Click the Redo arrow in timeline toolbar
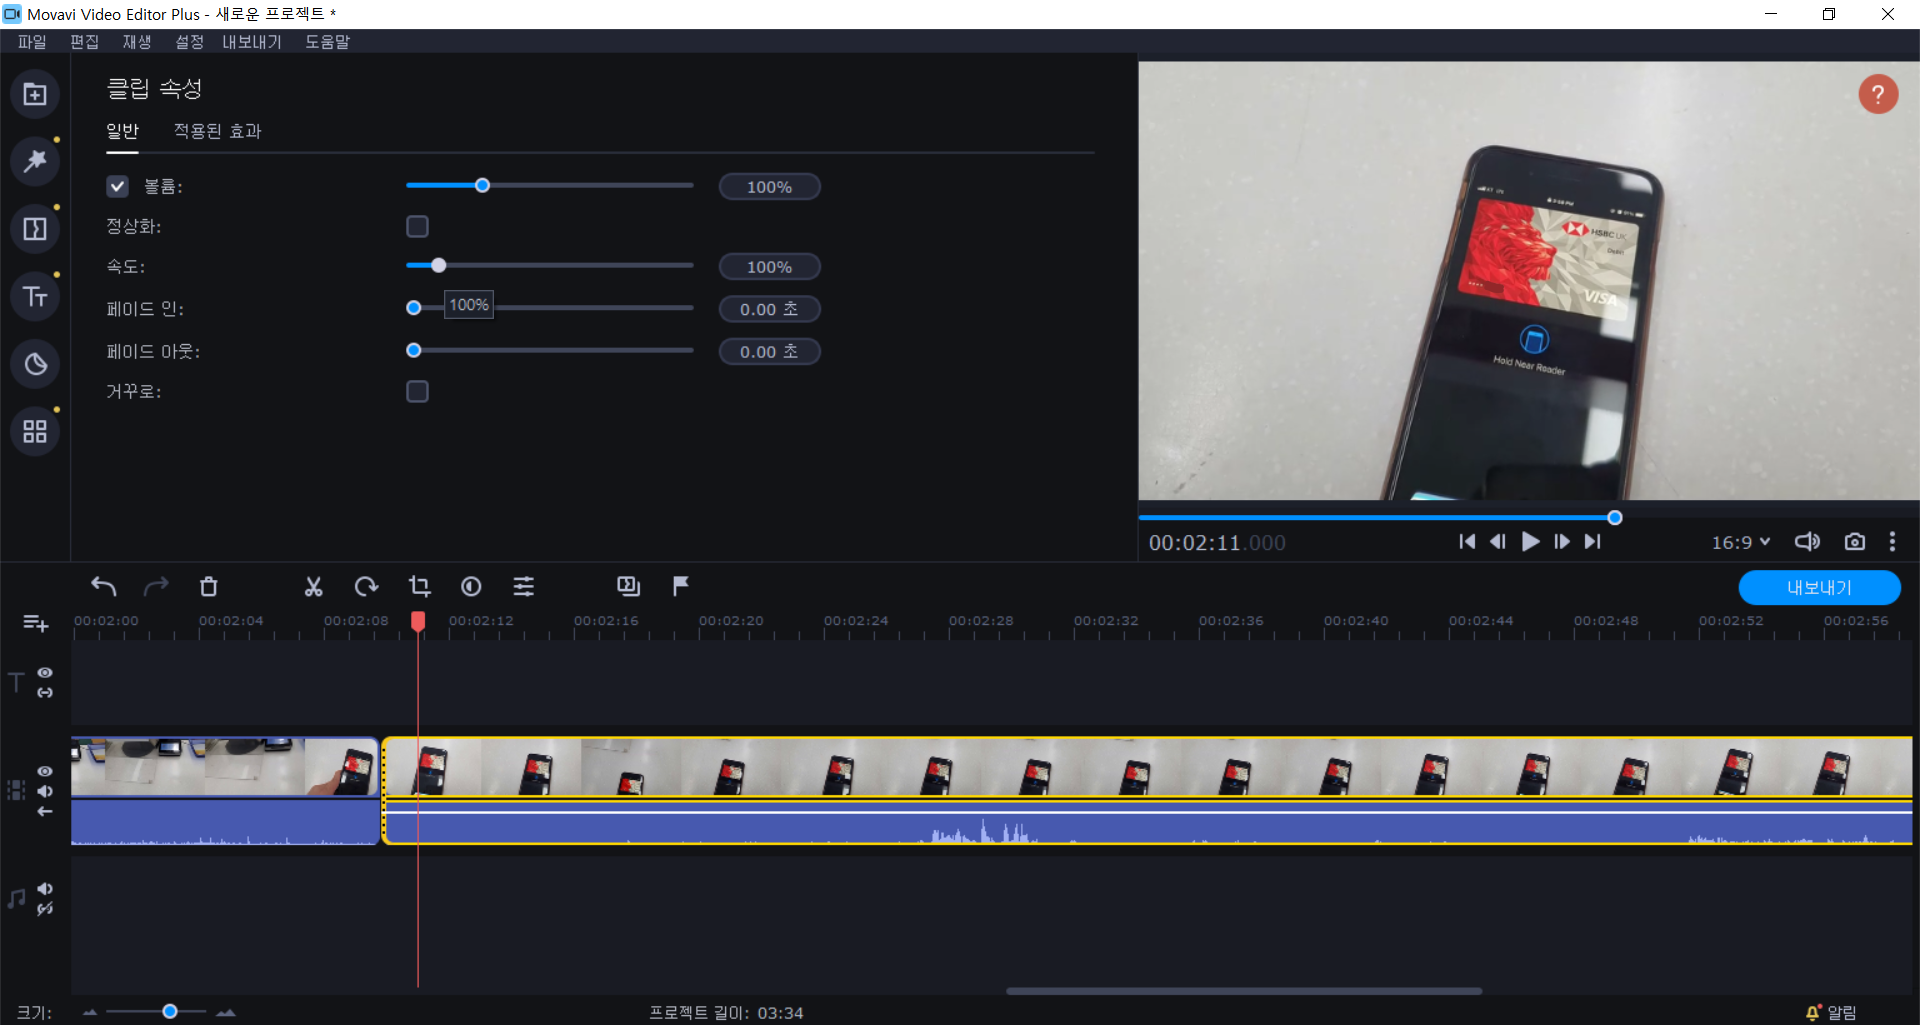 tap(156, 586)
